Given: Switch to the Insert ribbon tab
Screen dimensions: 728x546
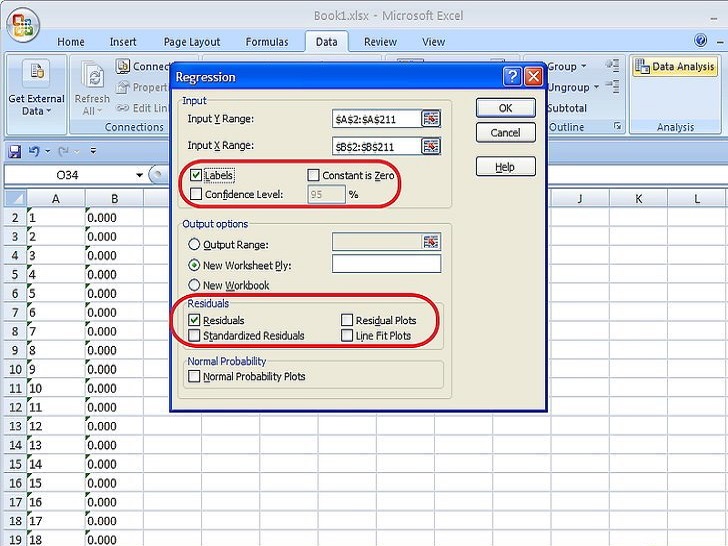Looking at the screenshot, I should pyautogui.click(x=123, y=42).
